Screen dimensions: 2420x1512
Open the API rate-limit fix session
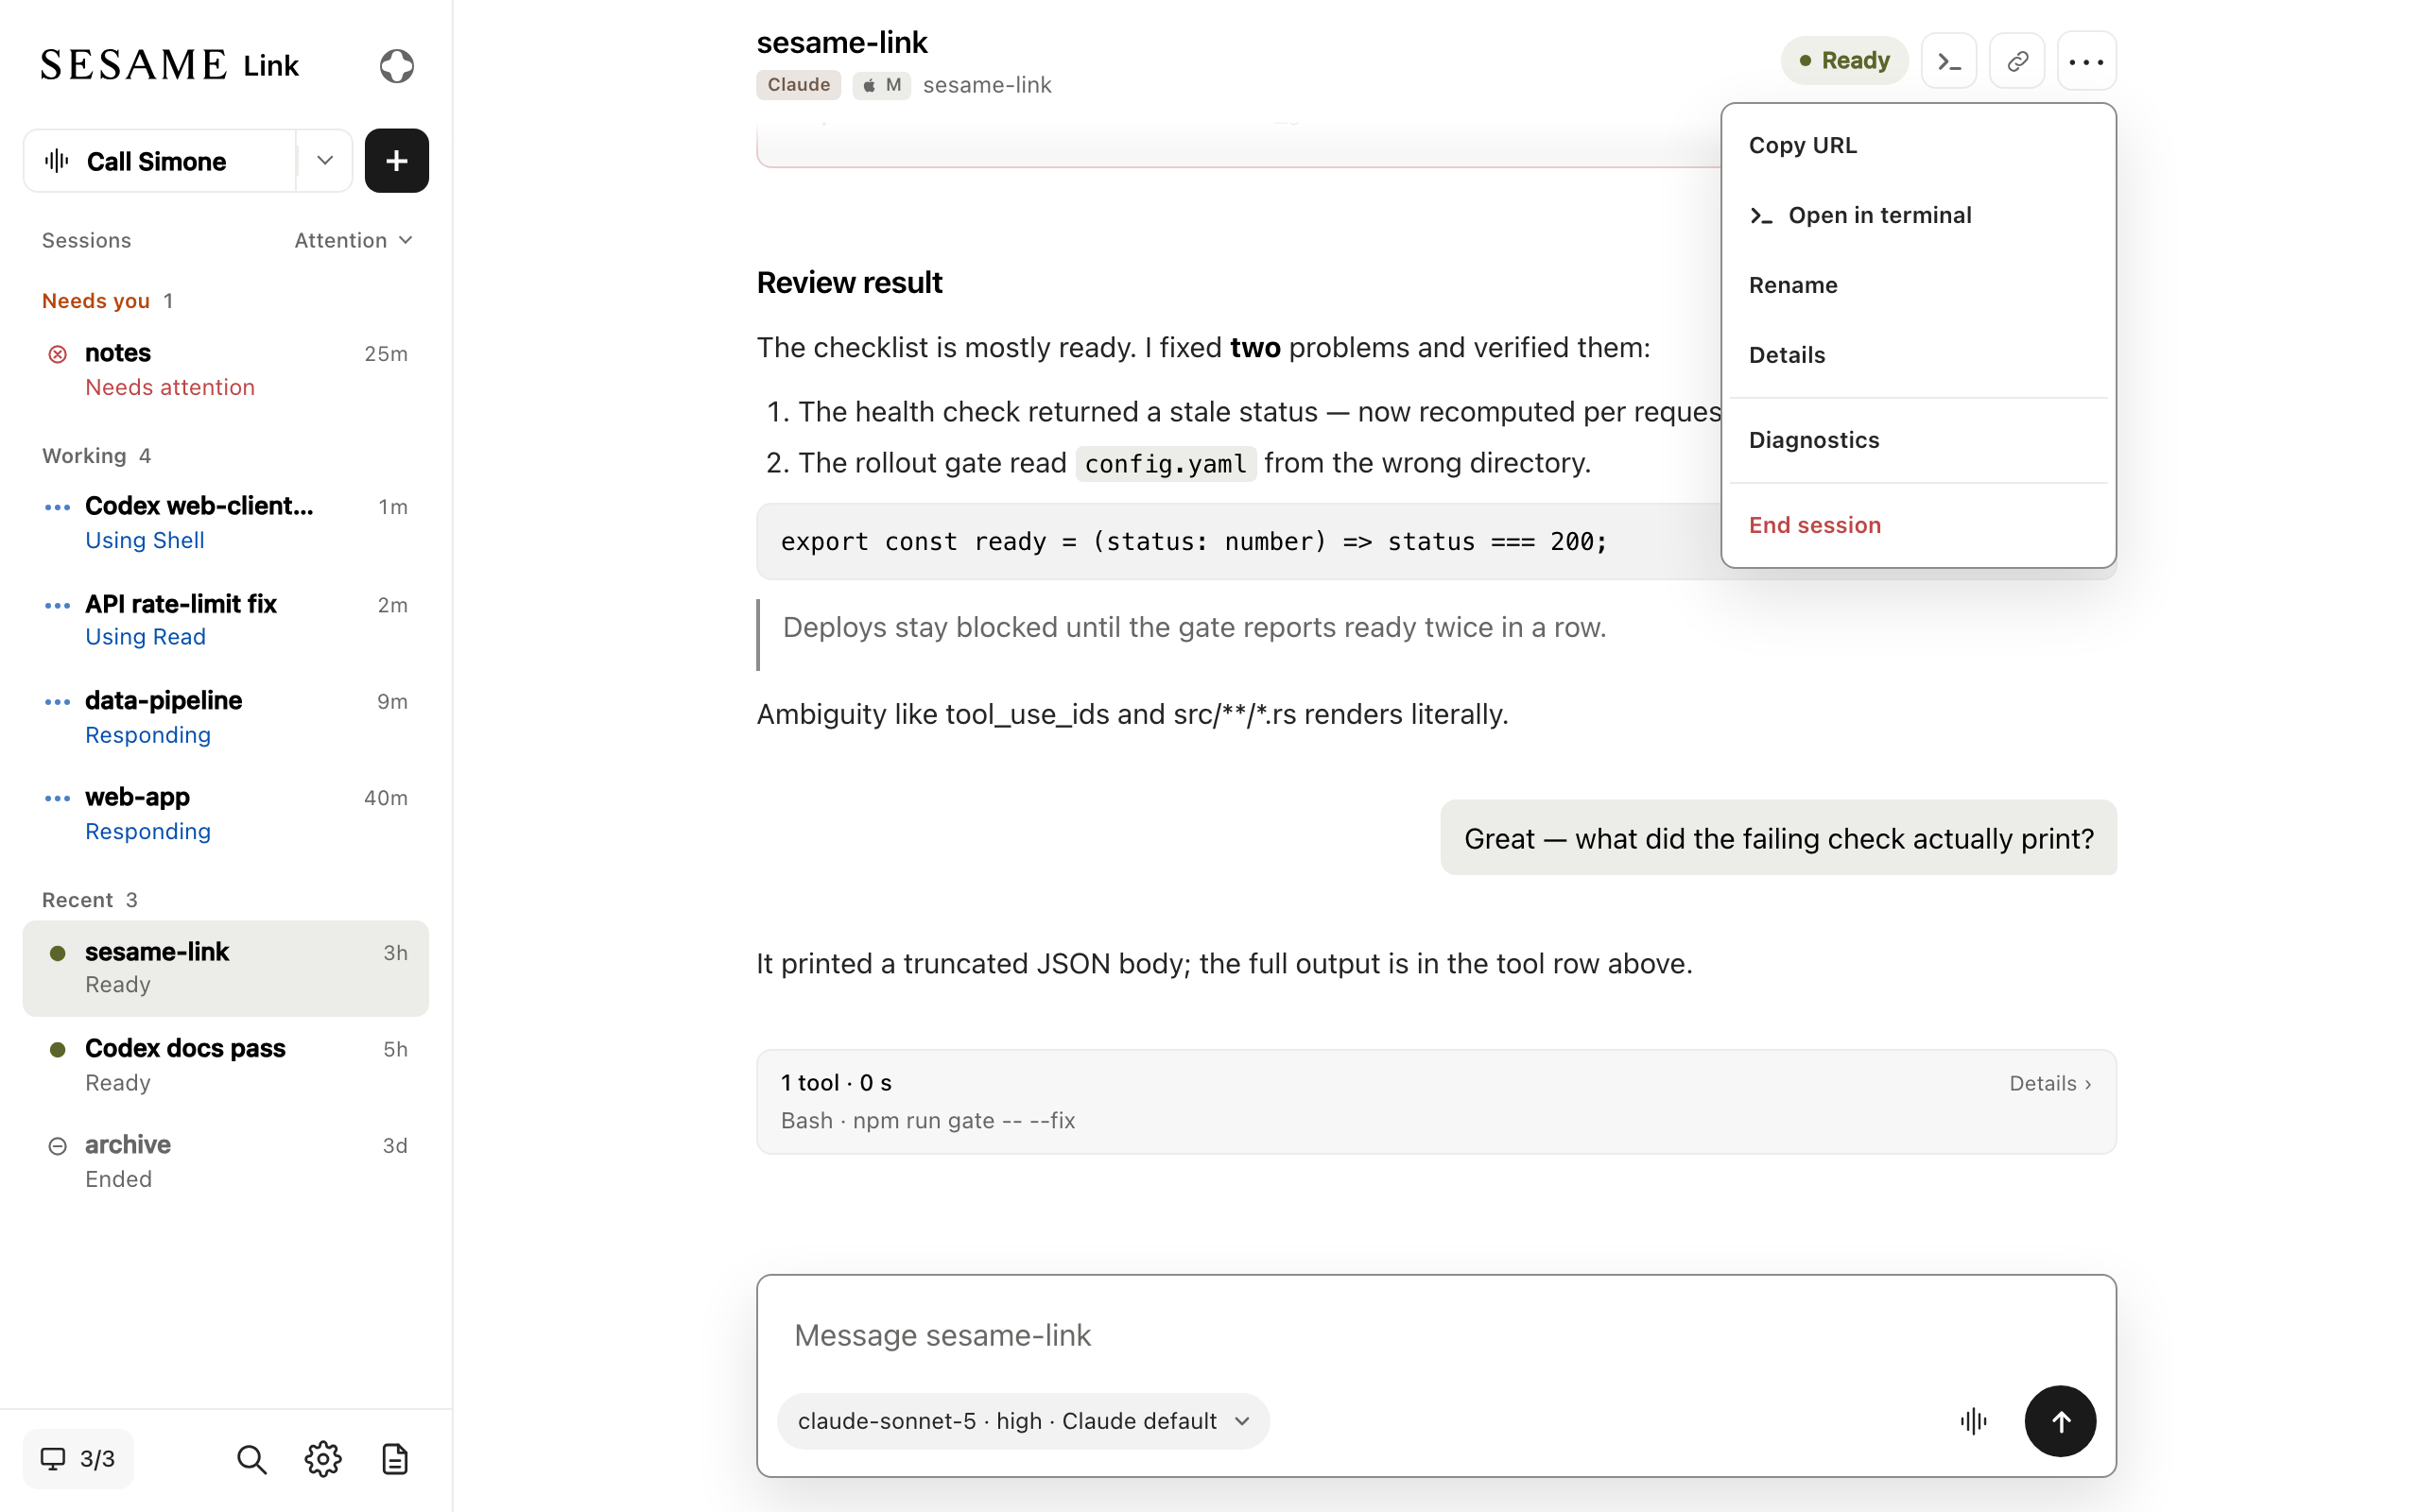(226, 620)
